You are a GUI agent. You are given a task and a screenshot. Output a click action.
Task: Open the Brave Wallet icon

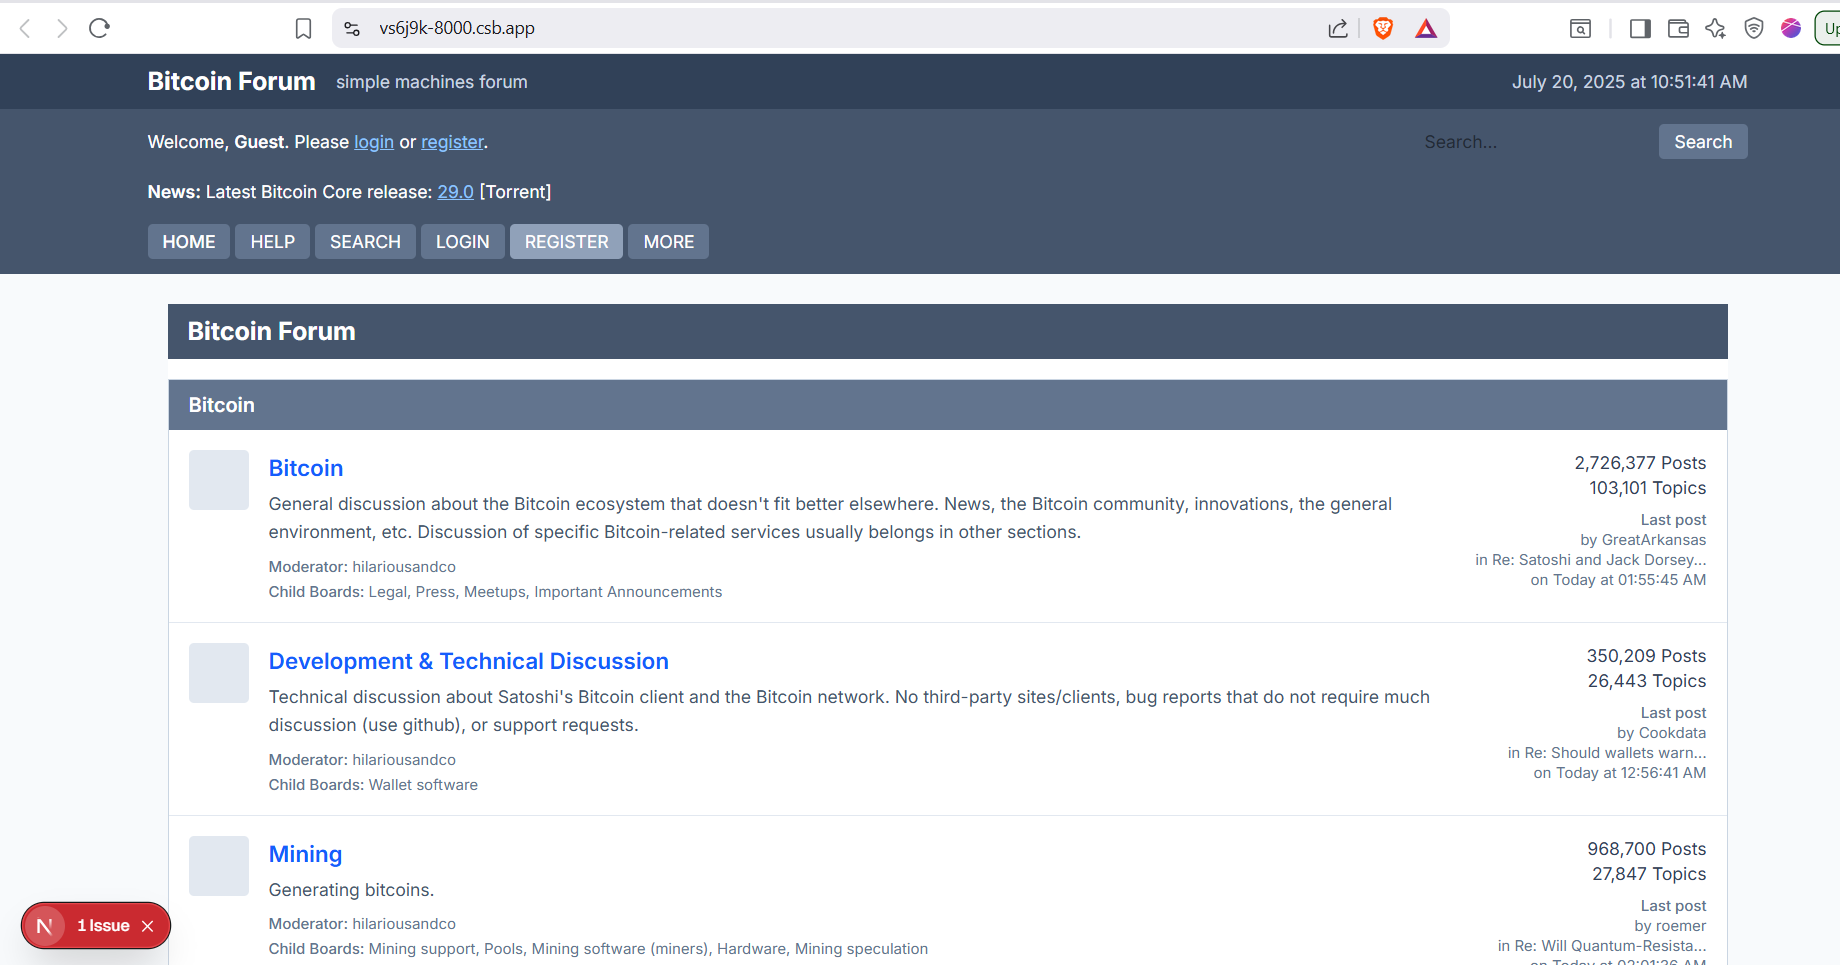(x=1678, y=28)
